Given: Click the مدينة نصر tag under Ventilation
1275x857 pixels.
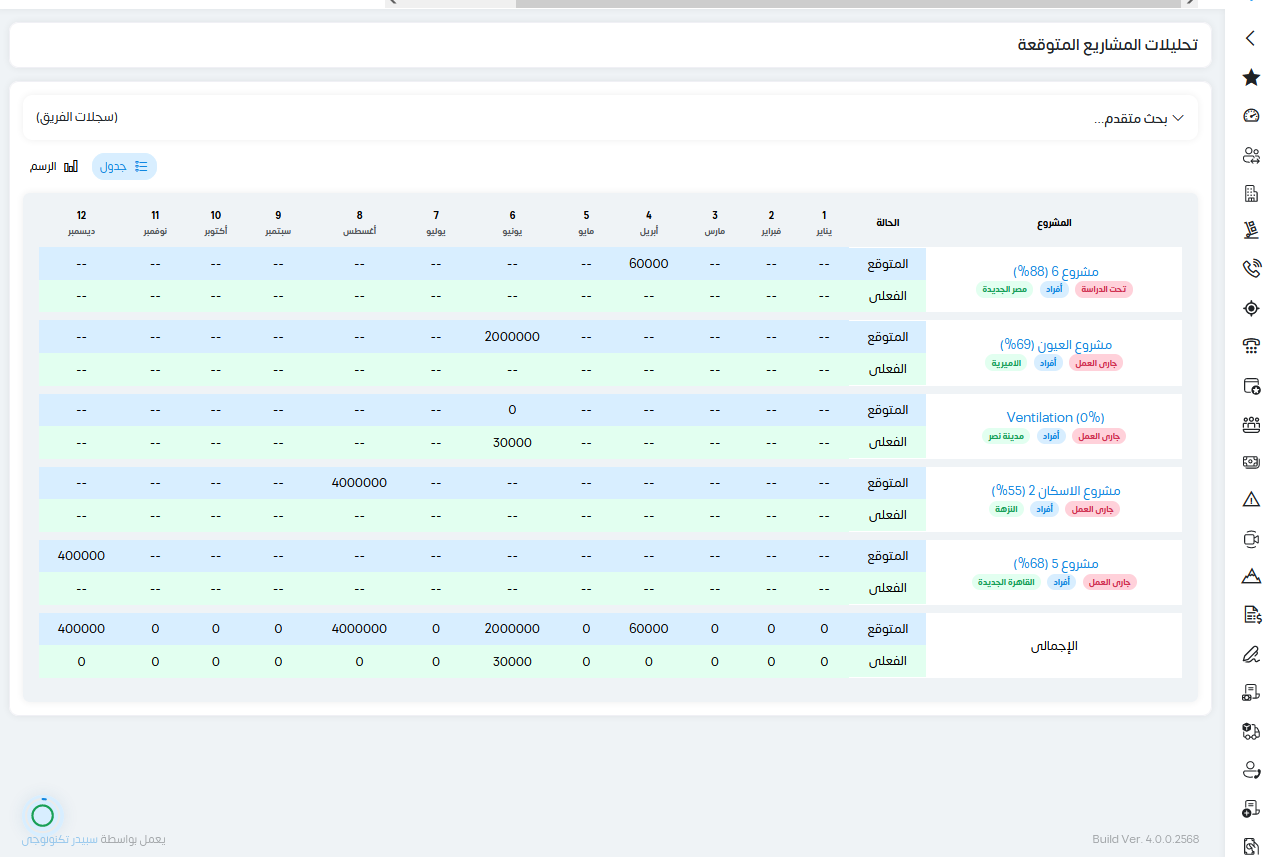Looking at the screenshot, I should 1004,436.
